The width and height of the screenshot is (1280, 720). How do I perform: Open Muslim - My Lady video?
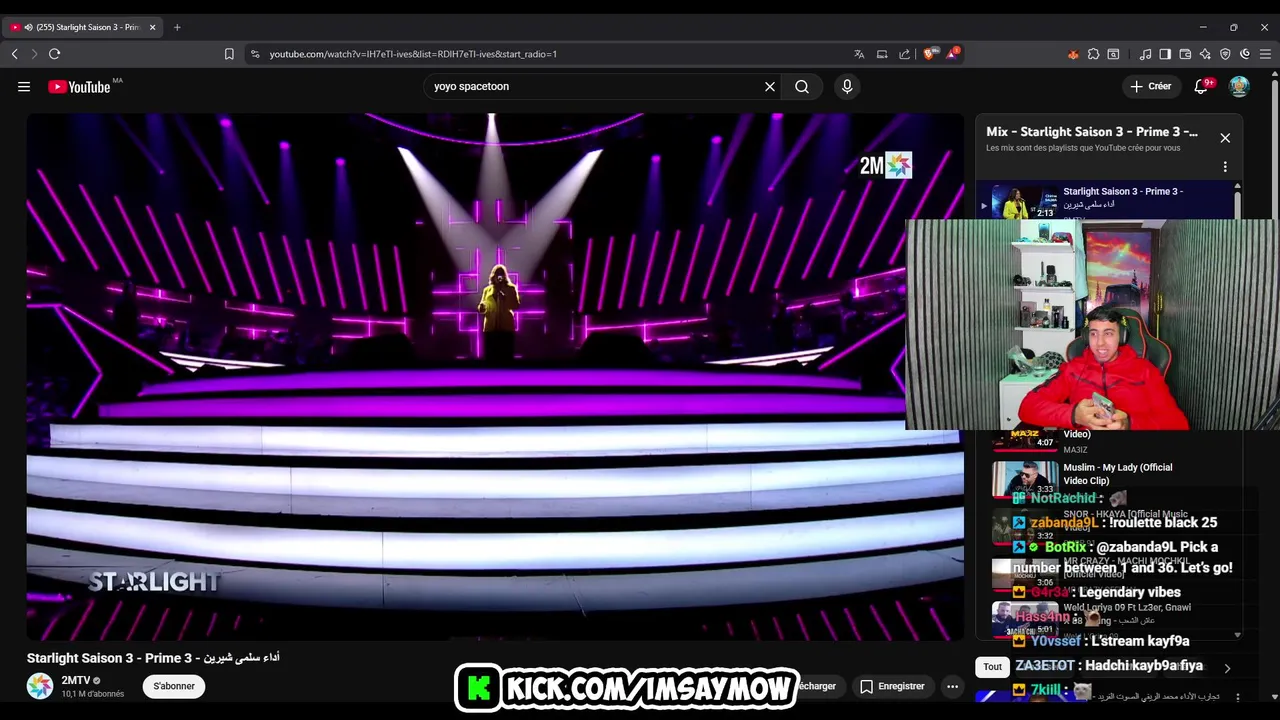point(1117,474)
